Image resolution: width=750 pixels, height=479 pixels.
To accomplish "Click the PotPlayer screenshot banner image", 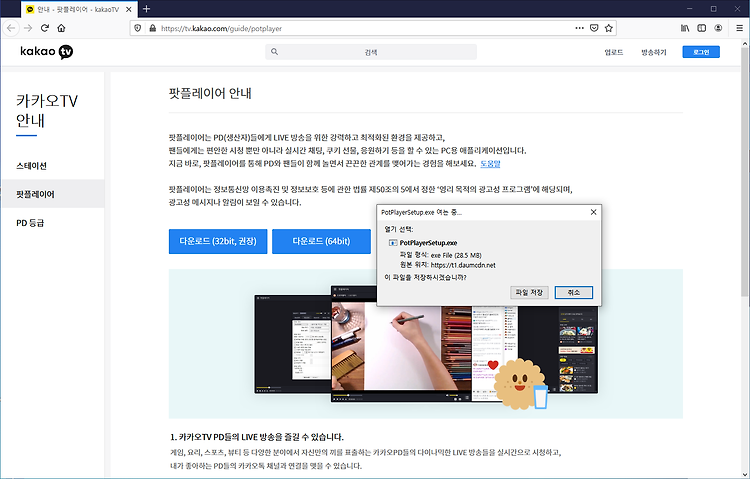I will [426, 344].
